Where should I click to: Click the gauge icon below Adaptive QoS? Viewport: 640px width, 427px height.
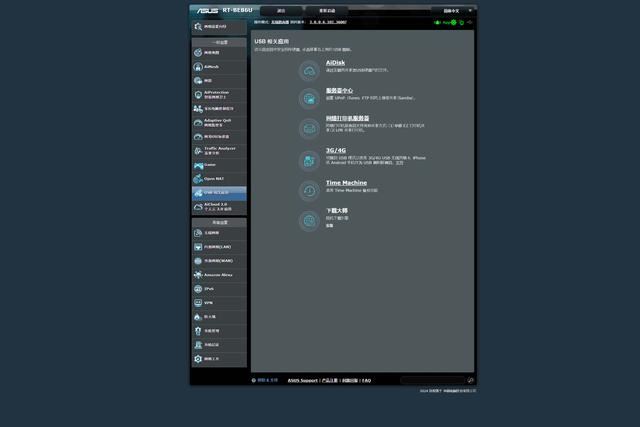(x=198, y=137)
